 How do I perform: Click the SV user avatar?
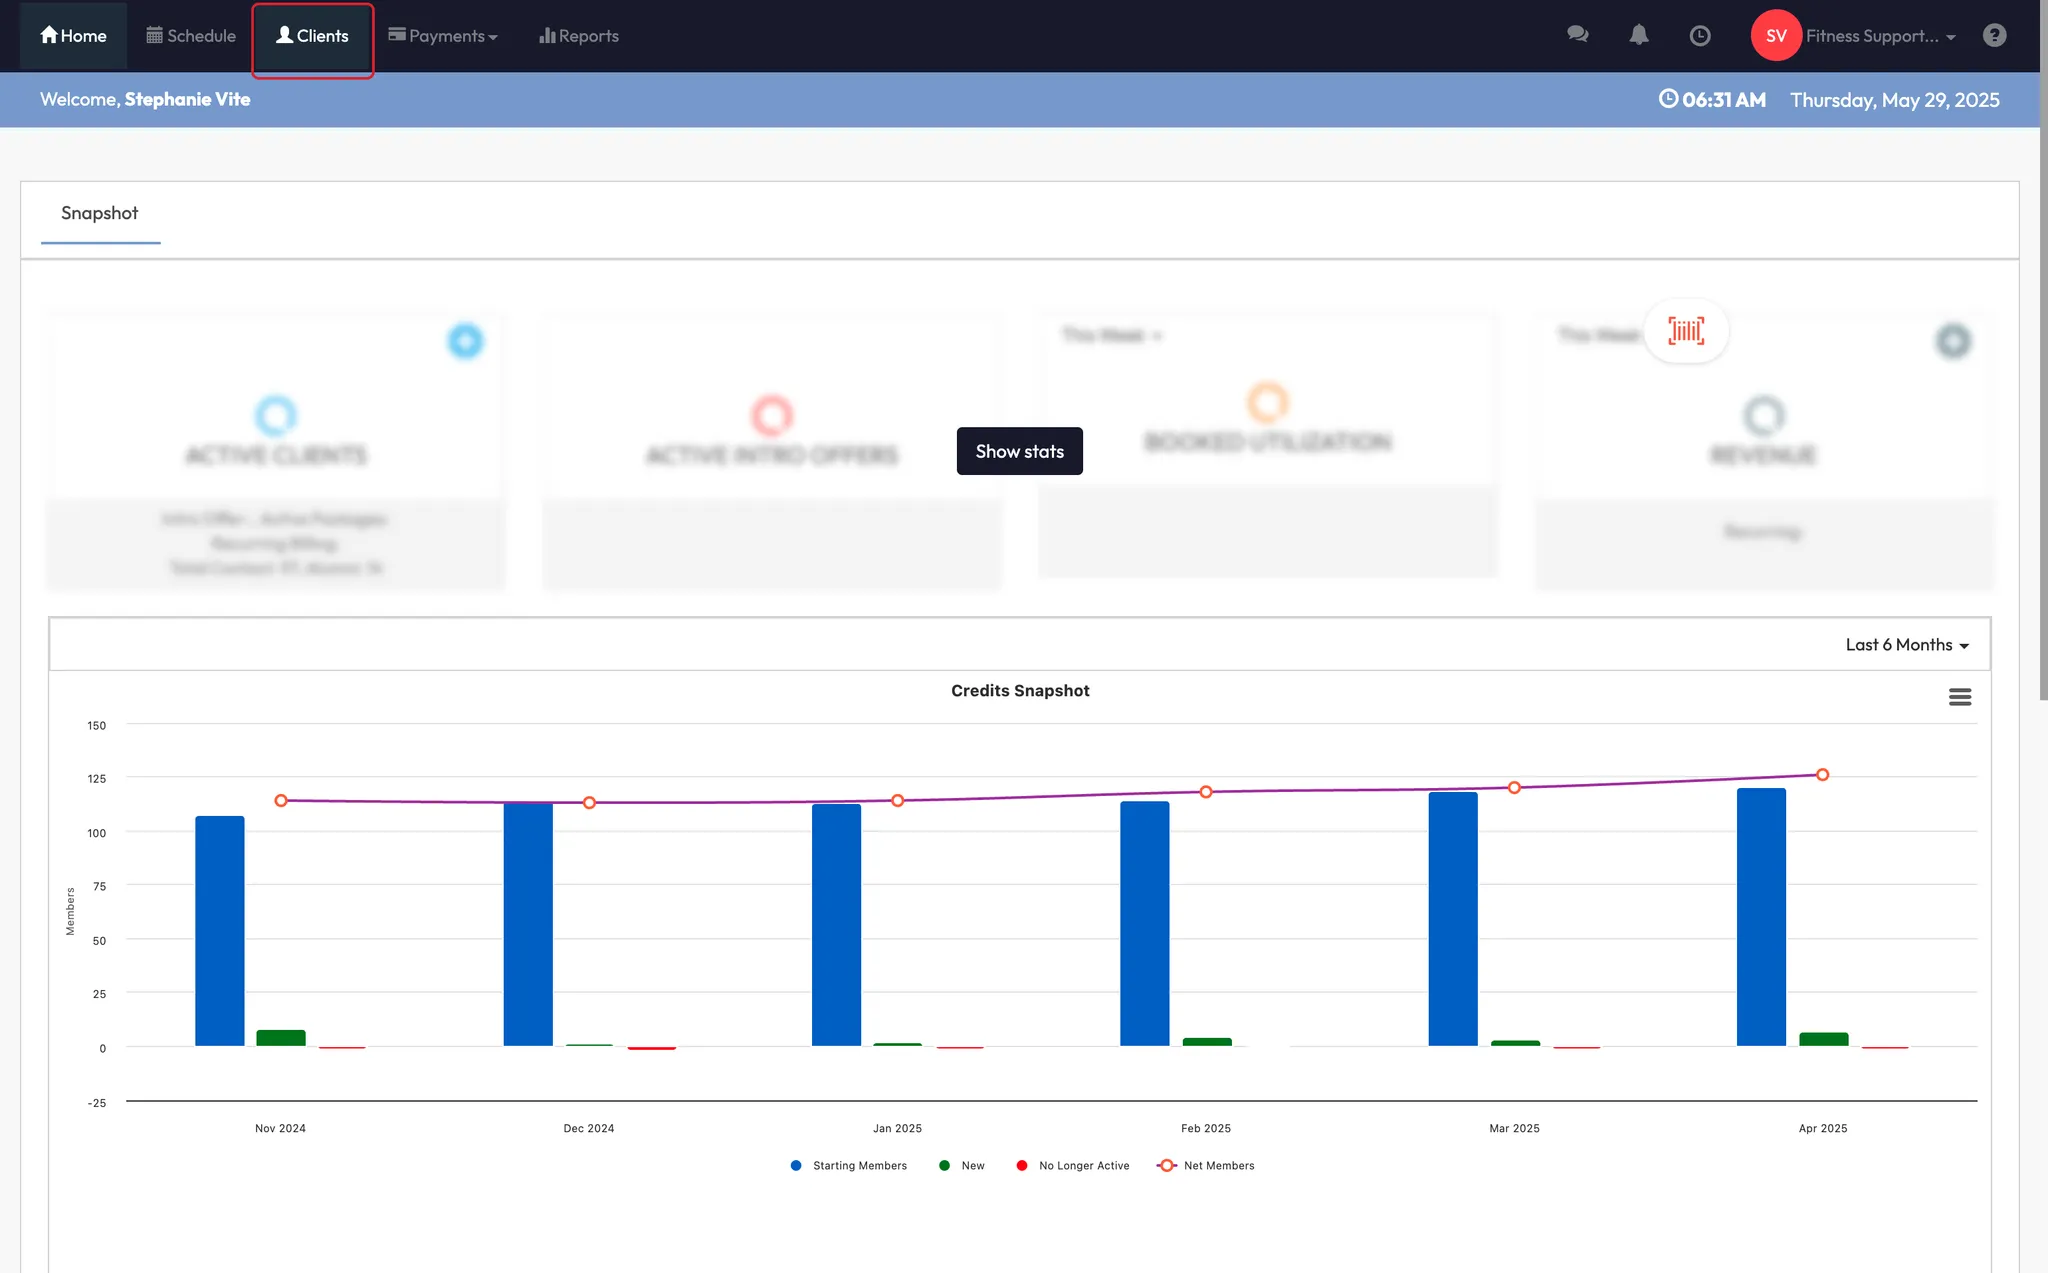(1775, 36)
